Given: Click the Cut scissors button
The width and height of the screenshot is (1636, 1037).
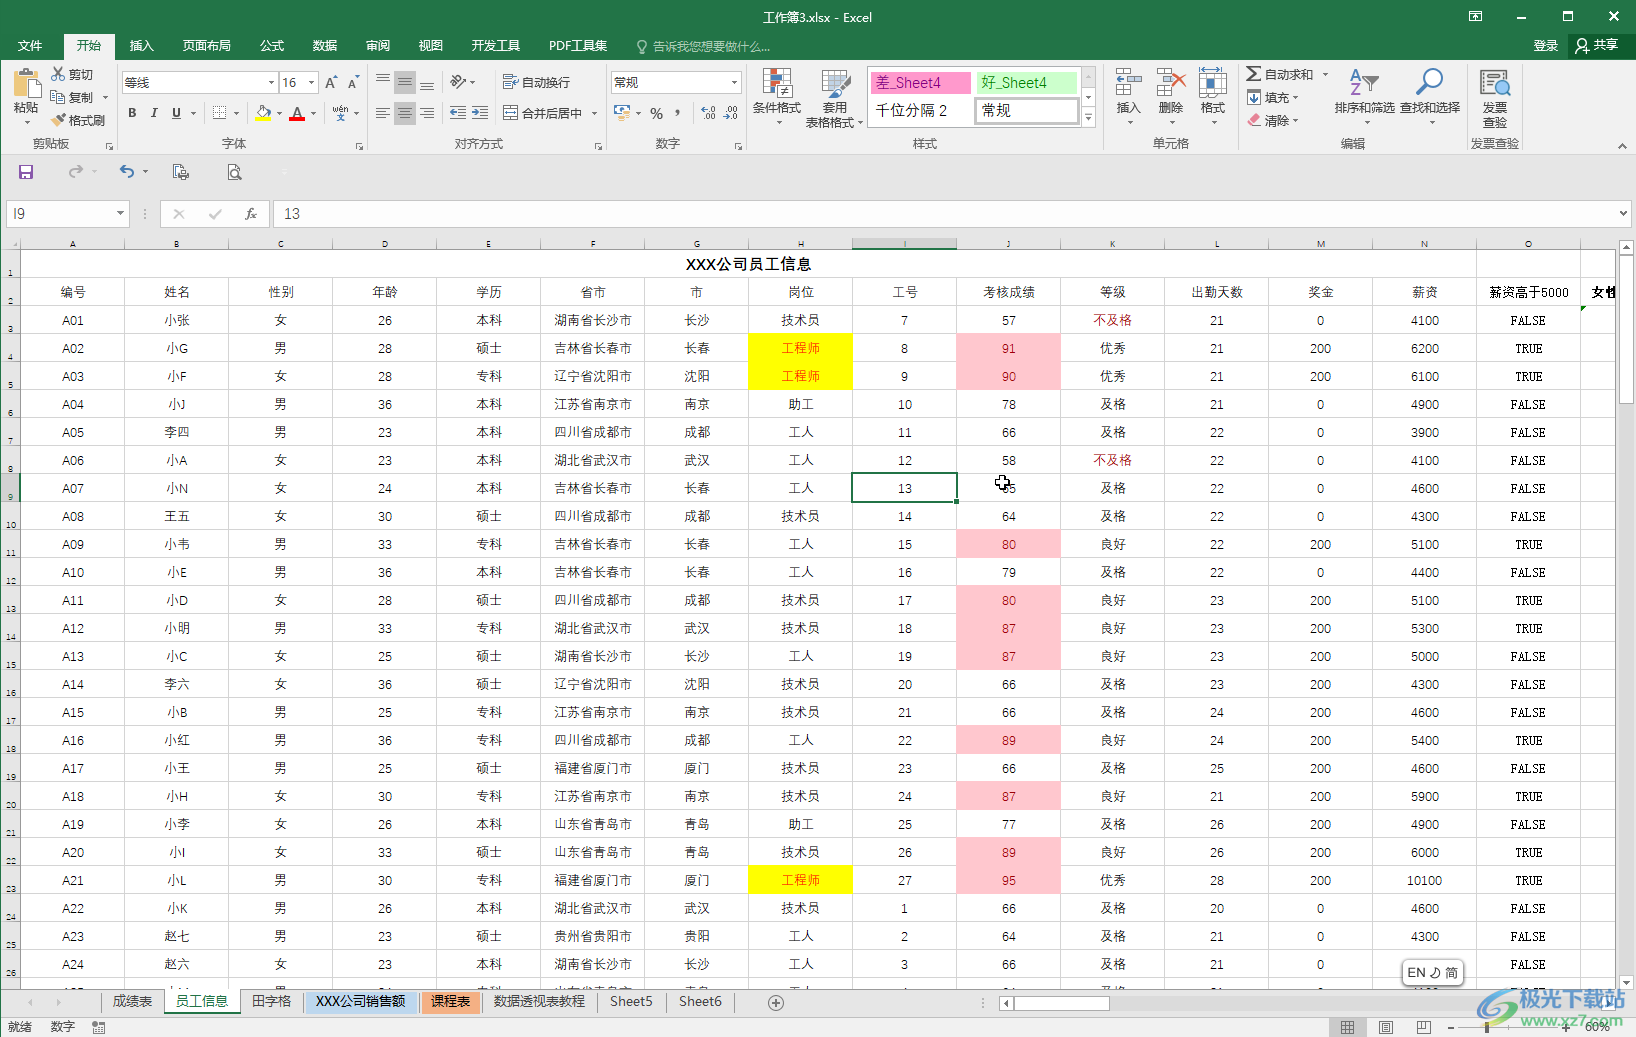Looking at the screenshot, I should (x=72, y=74).
